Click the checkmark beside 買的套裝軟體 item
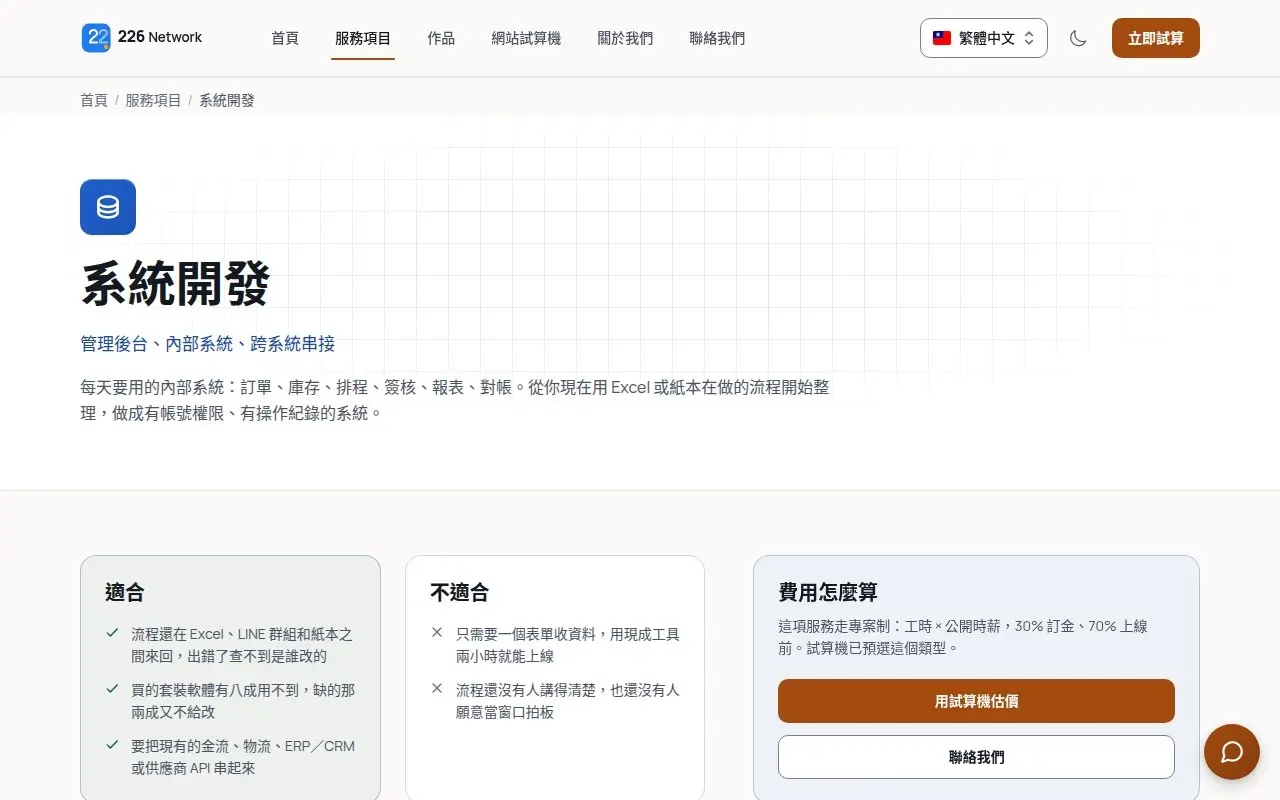1280x800 pixels. click(x=113, y=689)
